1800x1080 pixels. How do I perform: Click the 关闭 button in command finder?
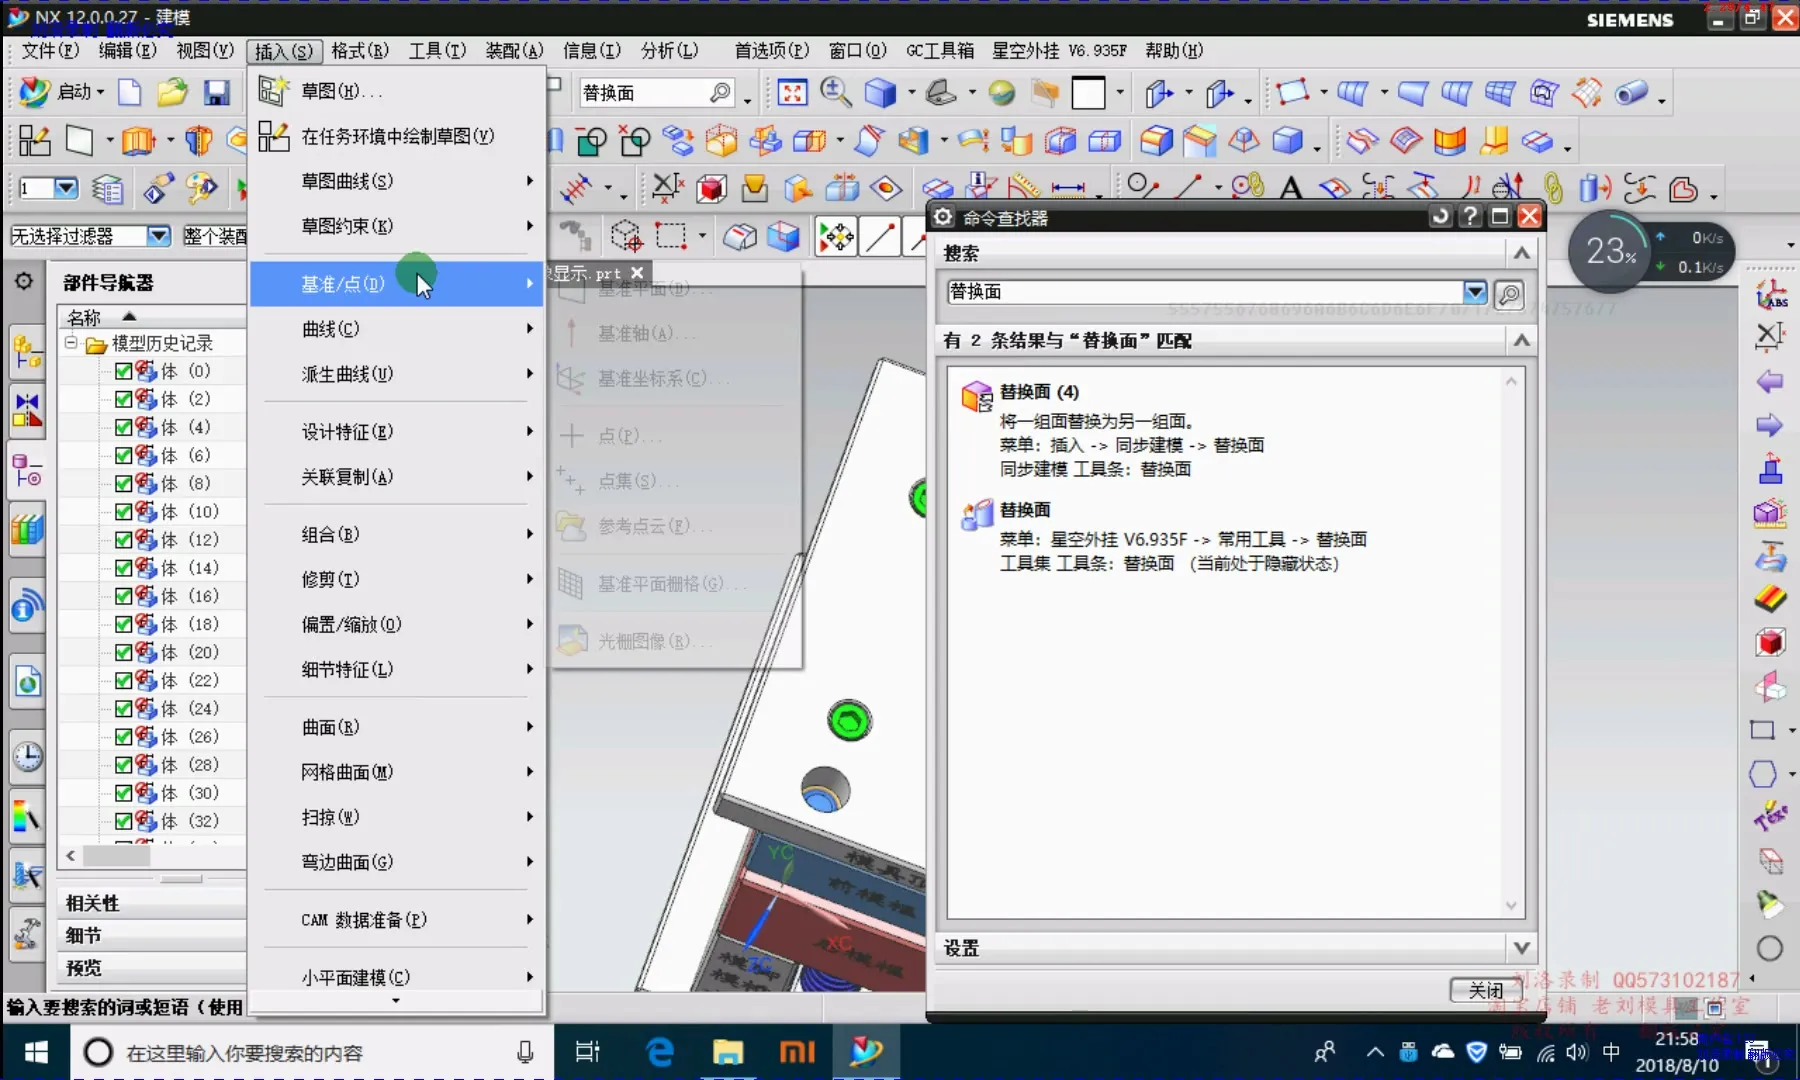(x=1485, y=990)
